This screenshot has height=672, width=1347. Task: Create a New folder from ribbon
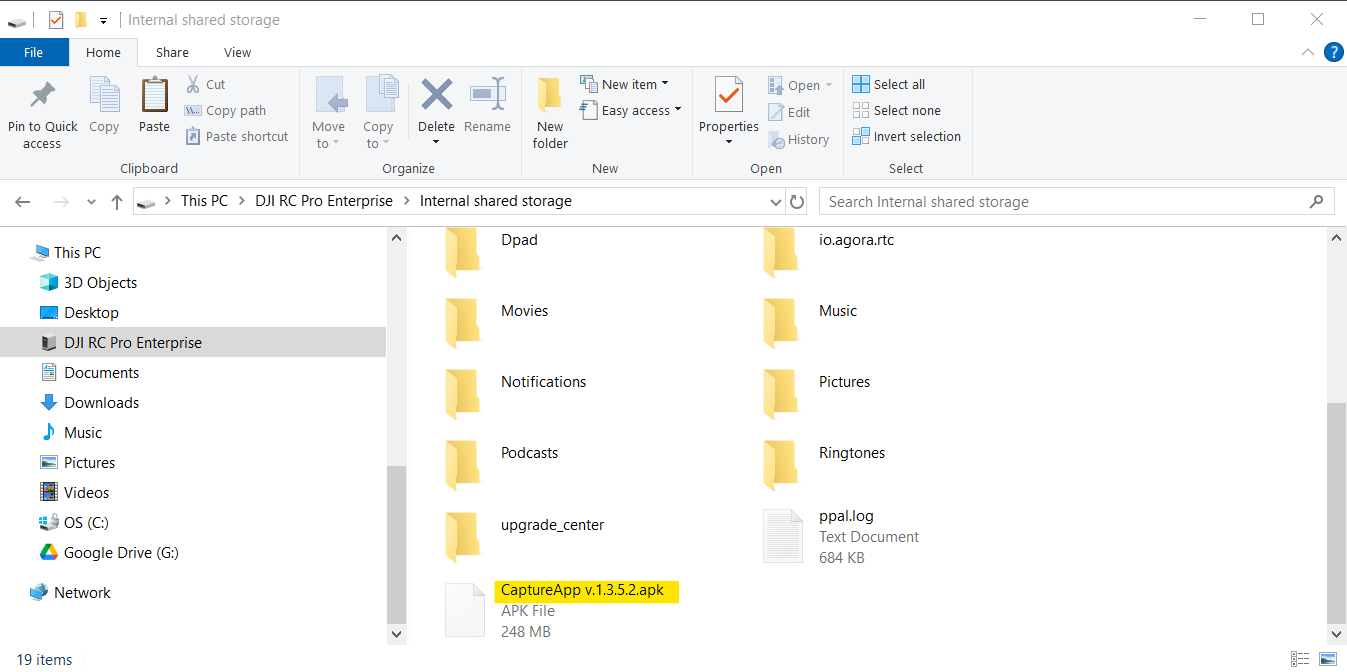550,112
